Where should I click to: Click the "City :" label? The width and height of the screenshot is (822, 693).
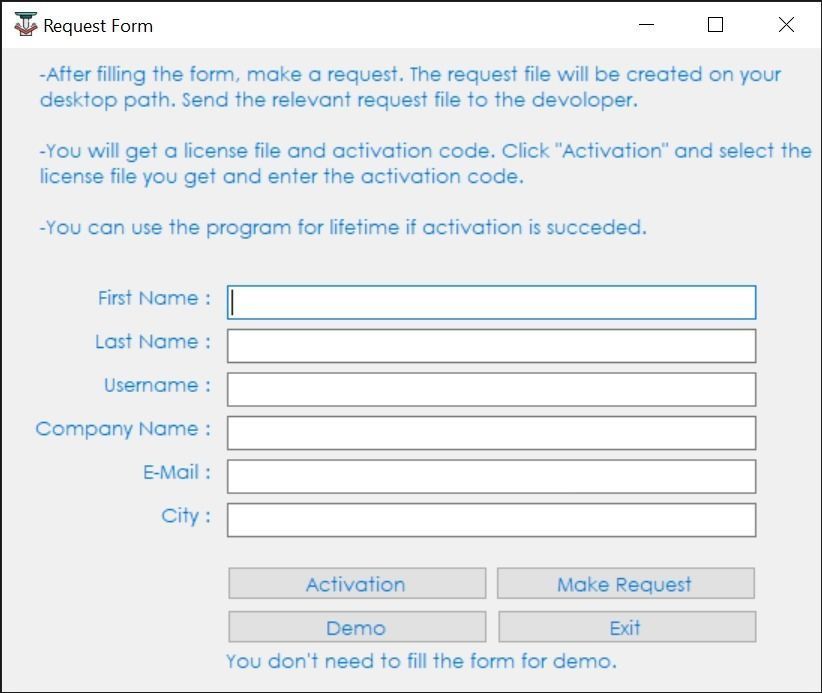(186, 516)
